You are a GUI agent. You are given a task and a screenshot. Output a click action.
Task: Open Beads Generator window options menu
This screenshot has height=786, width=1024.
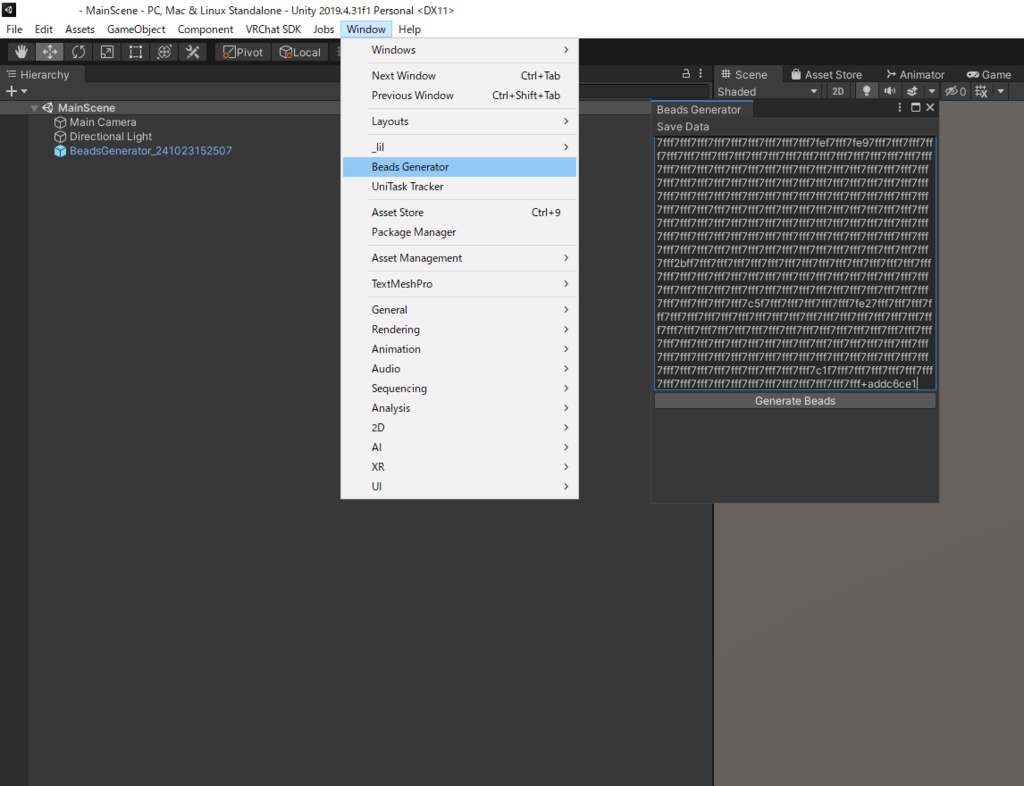tap(900, 108)
